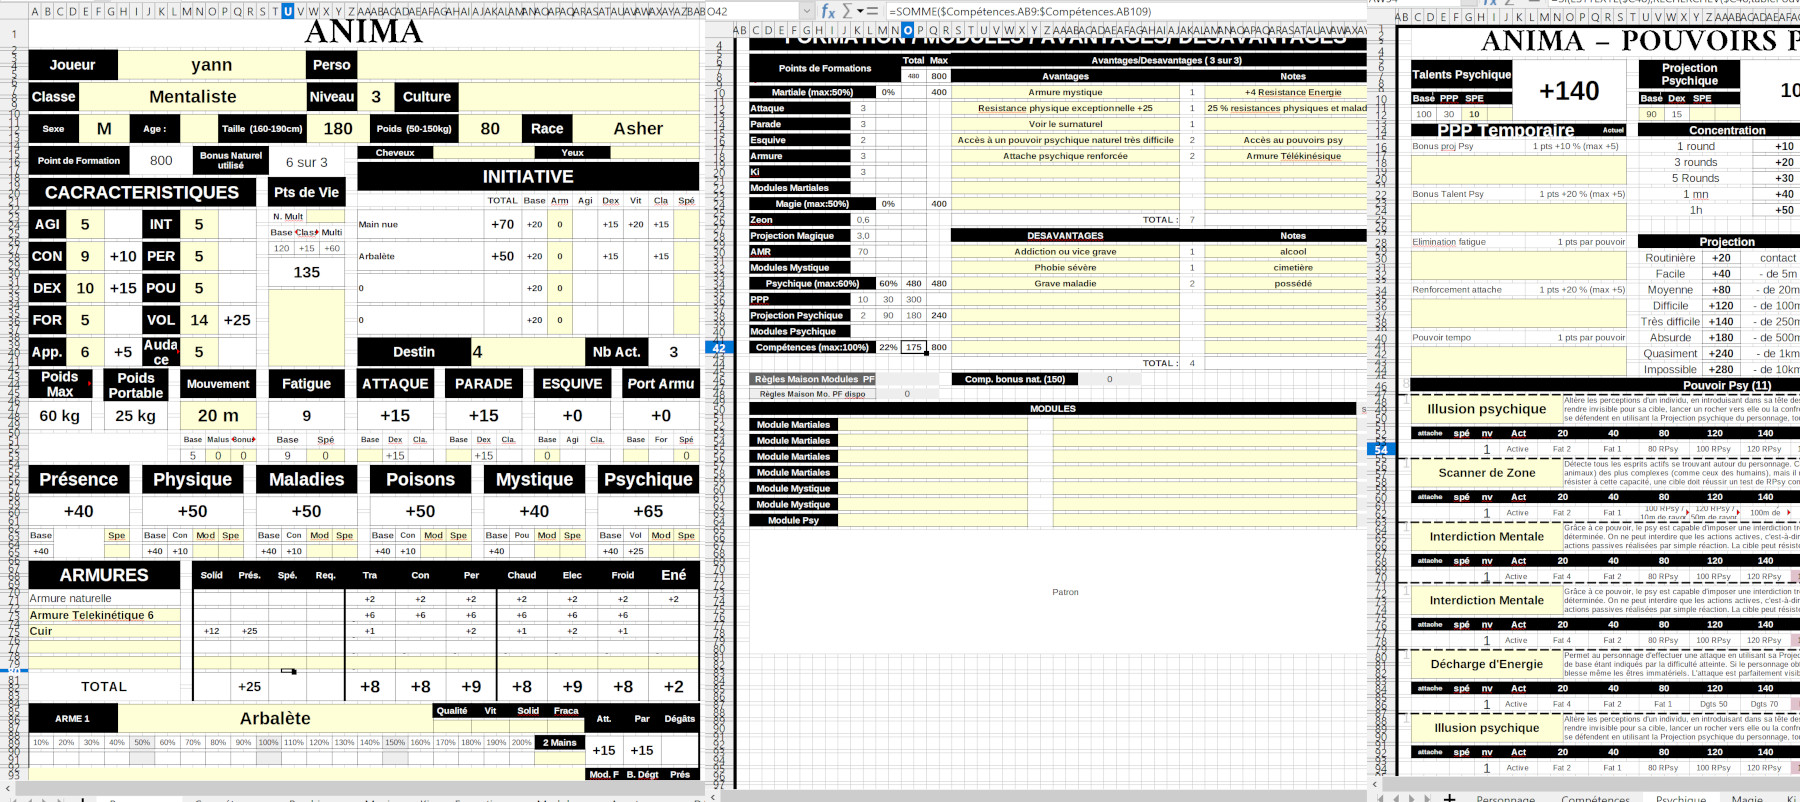Click the Race cell 'Asher'
The height and width of the screenshot is (802, 1800).
click(638, 129)
